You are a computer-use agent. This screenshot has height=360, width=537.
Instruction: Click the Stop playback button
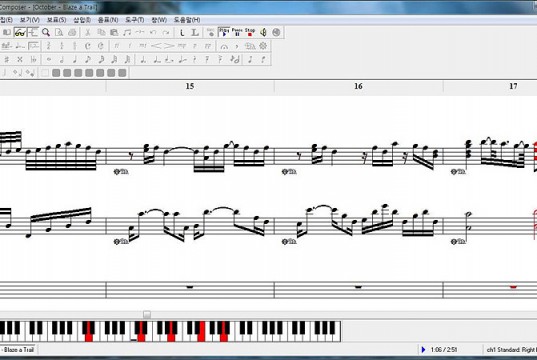click(250, 32)
